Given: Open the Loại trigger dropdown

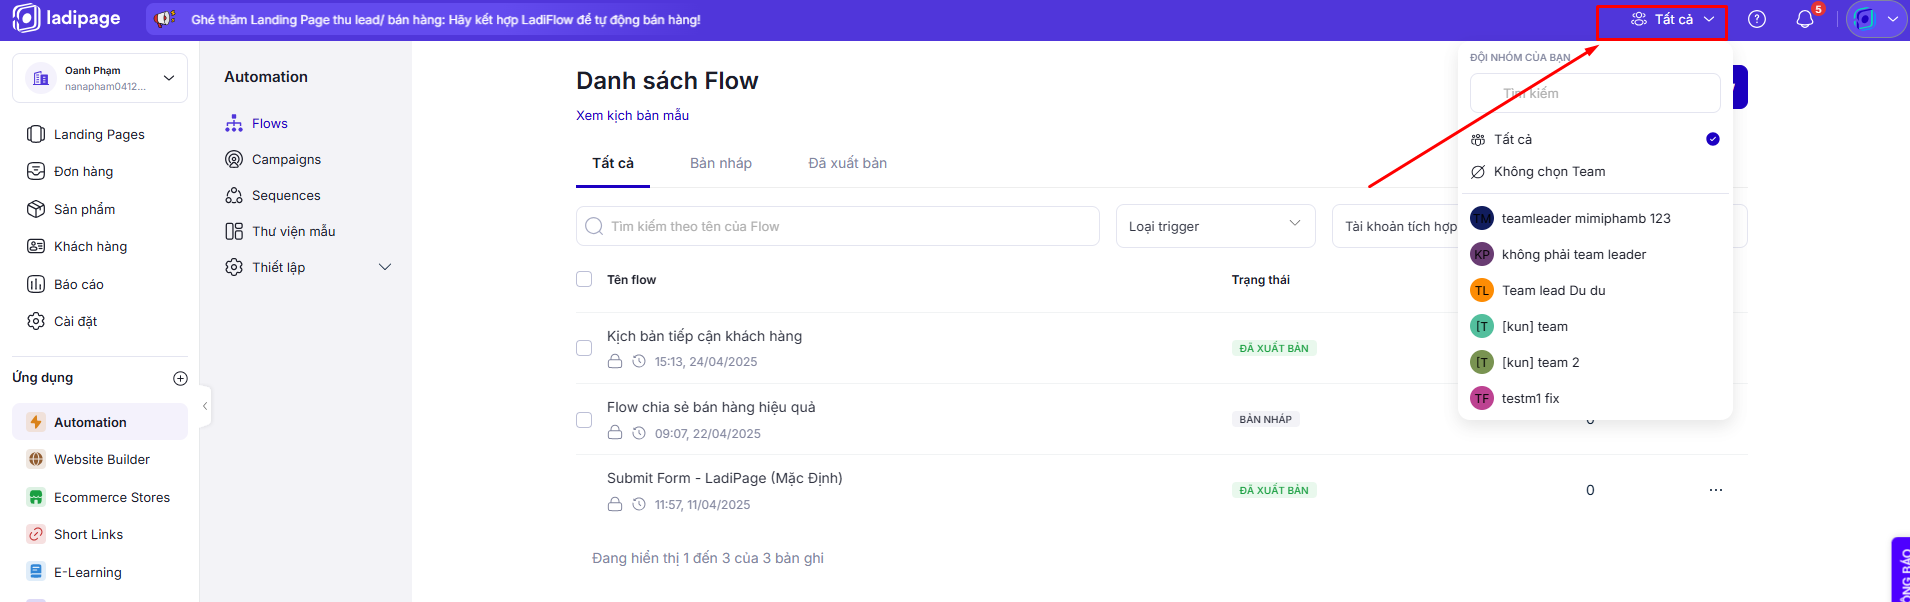Looking at the screenshot, I should pyautogui.click(x=1215, y=226).
